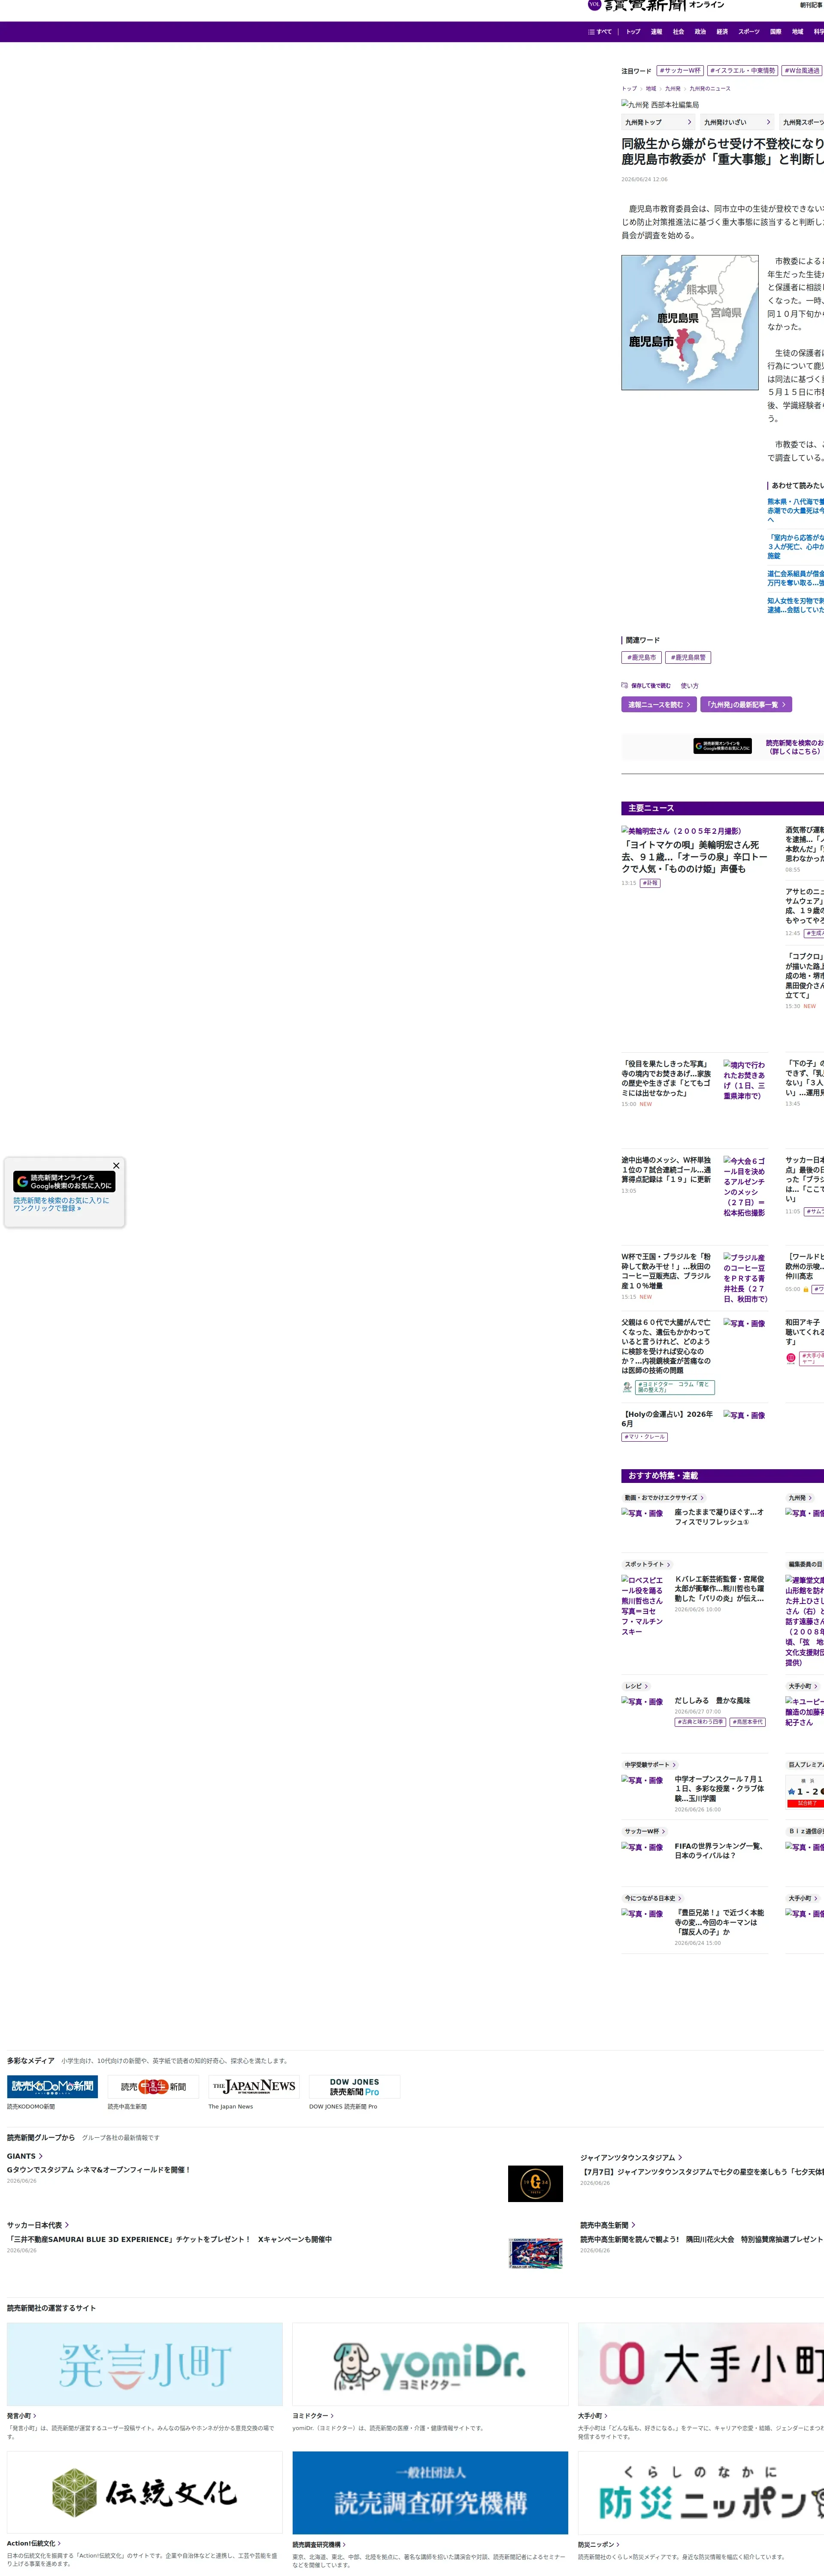Open the 伝統文化 site banner

pos(145,2492)
